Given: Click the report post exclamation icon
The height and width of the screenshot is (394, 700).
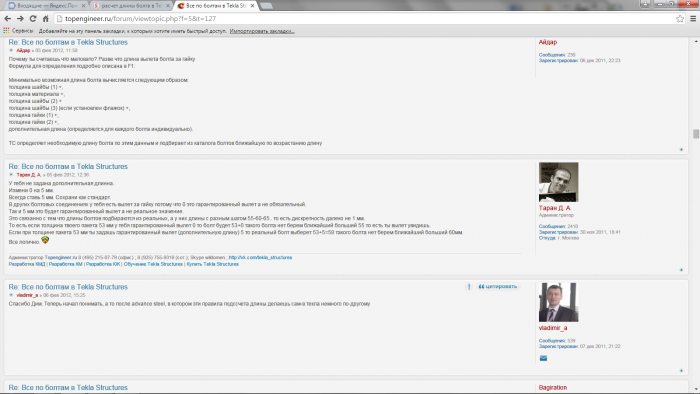Looking at the screenshot, I should pos(469,286).
